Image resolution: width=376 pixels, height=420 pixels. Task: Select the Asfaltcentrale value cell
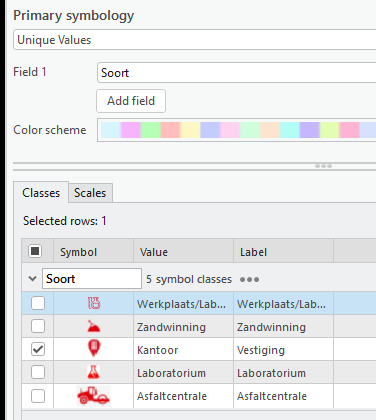(x=183, y=396)
